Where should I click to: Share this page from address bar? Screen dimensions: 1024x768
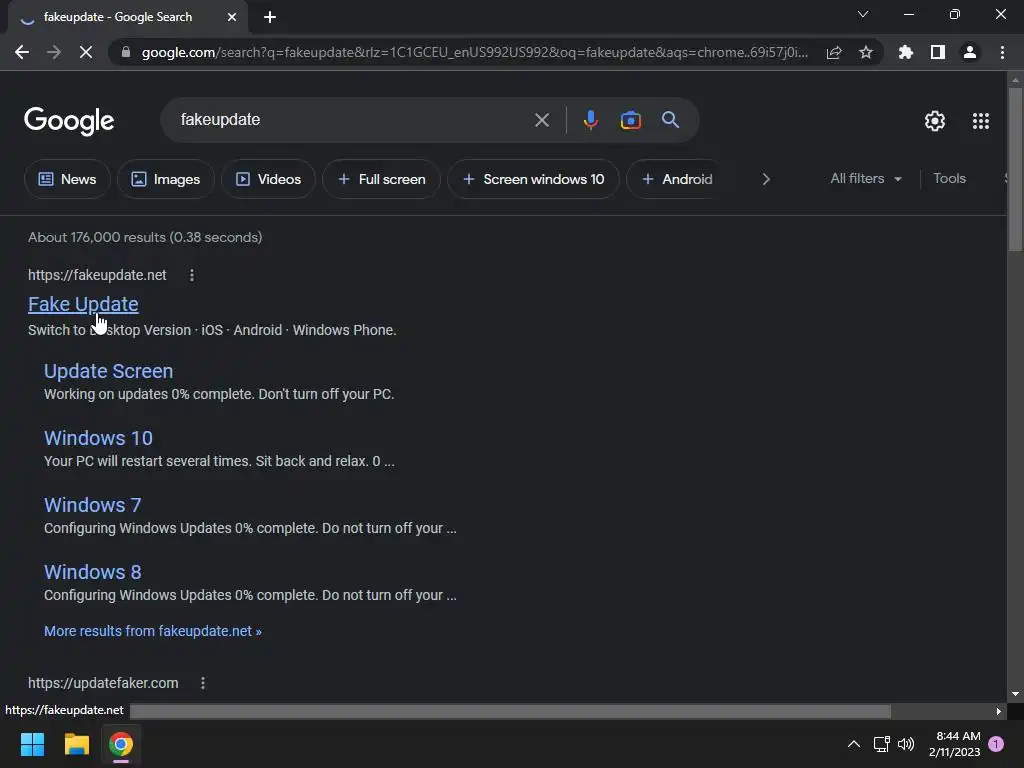tap(834, 52)
